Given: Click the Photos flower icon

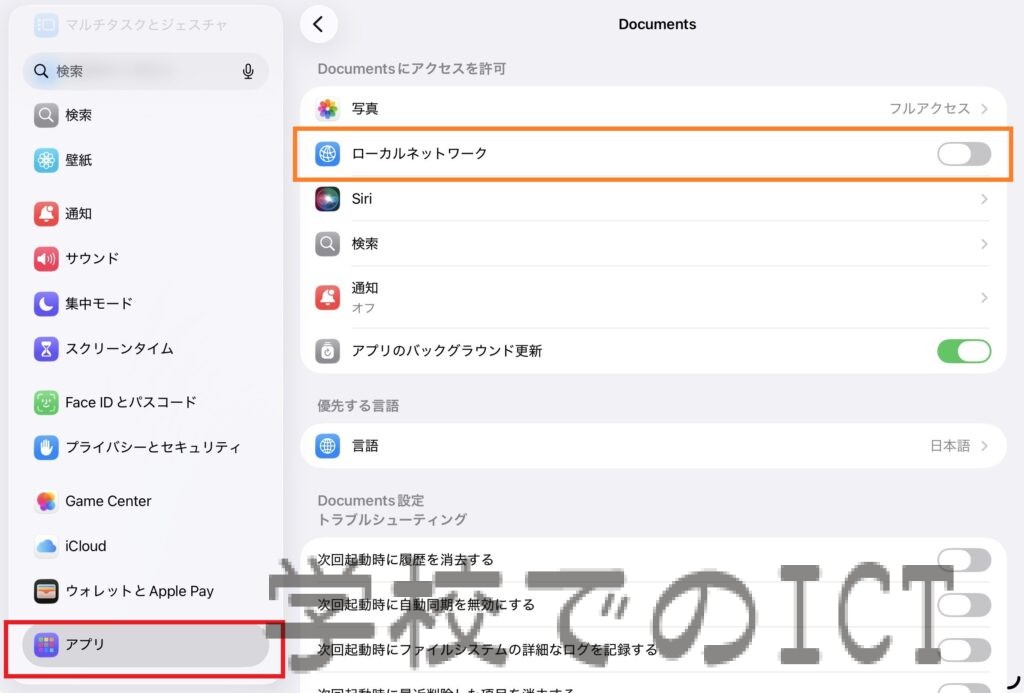Looking at the screenshot, I should click(328, 109).
